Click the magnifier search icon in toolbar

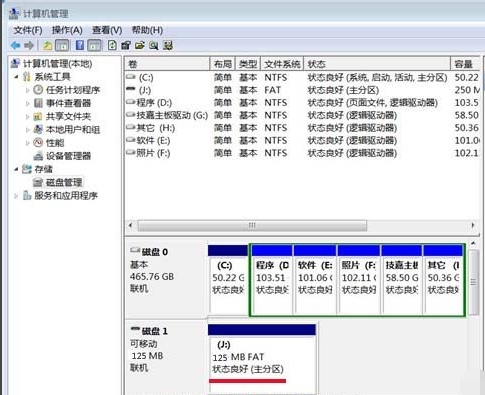click(154, 45)
